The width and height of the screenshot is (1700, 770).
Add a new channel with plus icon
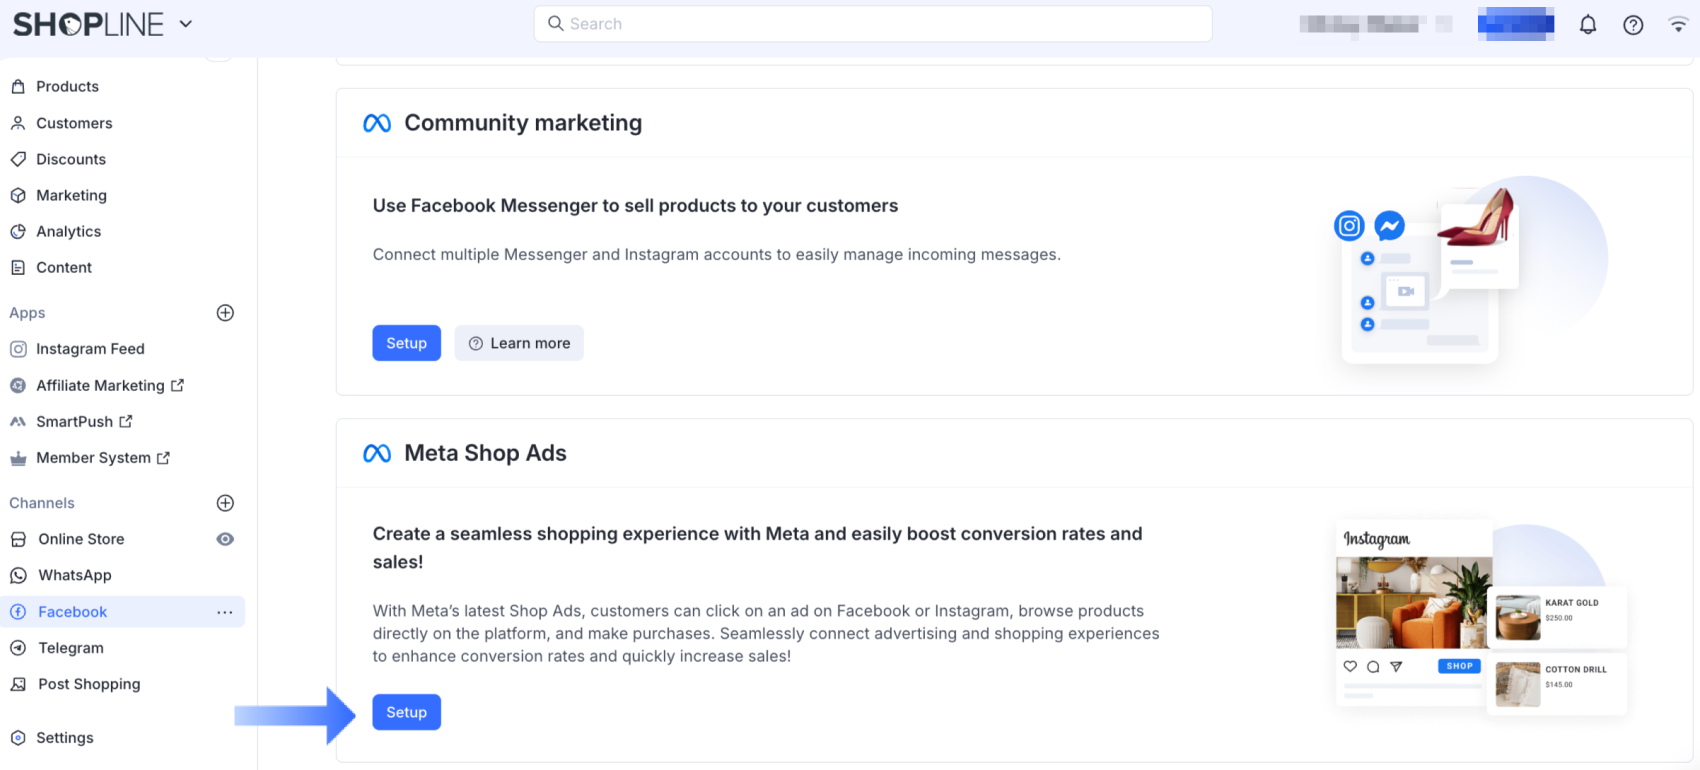(x=225, y=503)
